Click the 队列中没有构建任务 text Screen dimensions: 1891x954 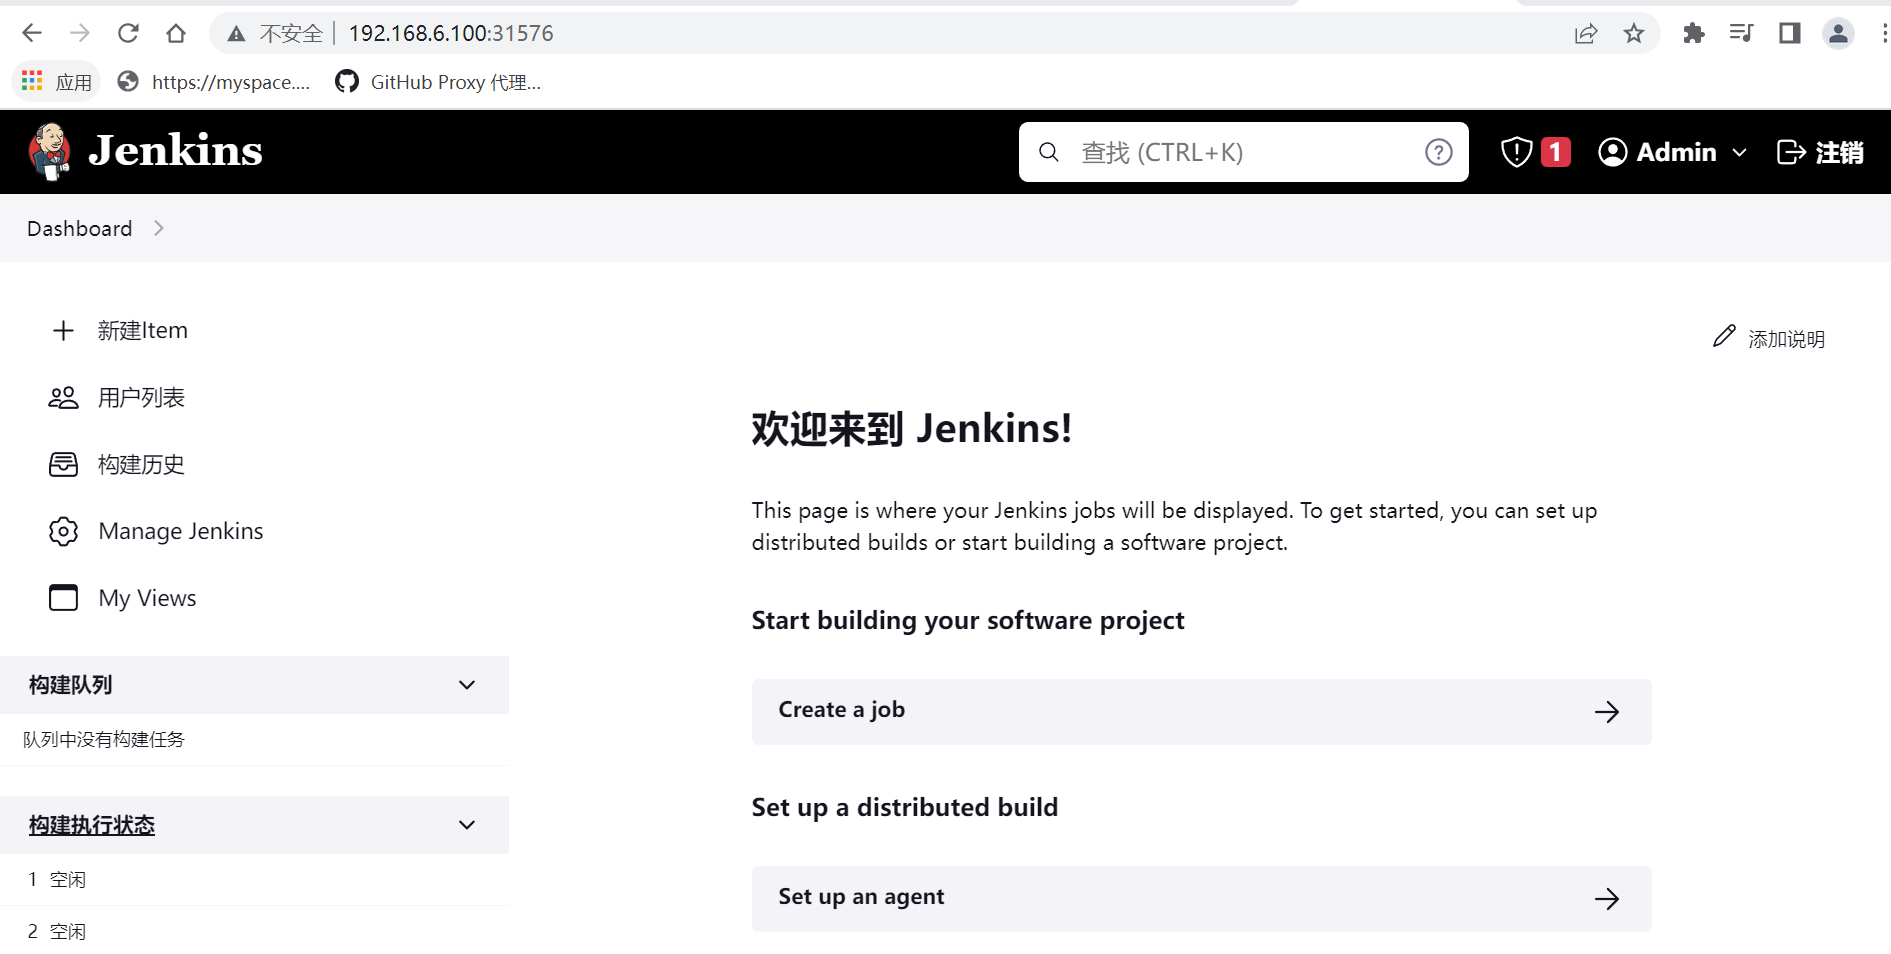[x=104, y=739]
